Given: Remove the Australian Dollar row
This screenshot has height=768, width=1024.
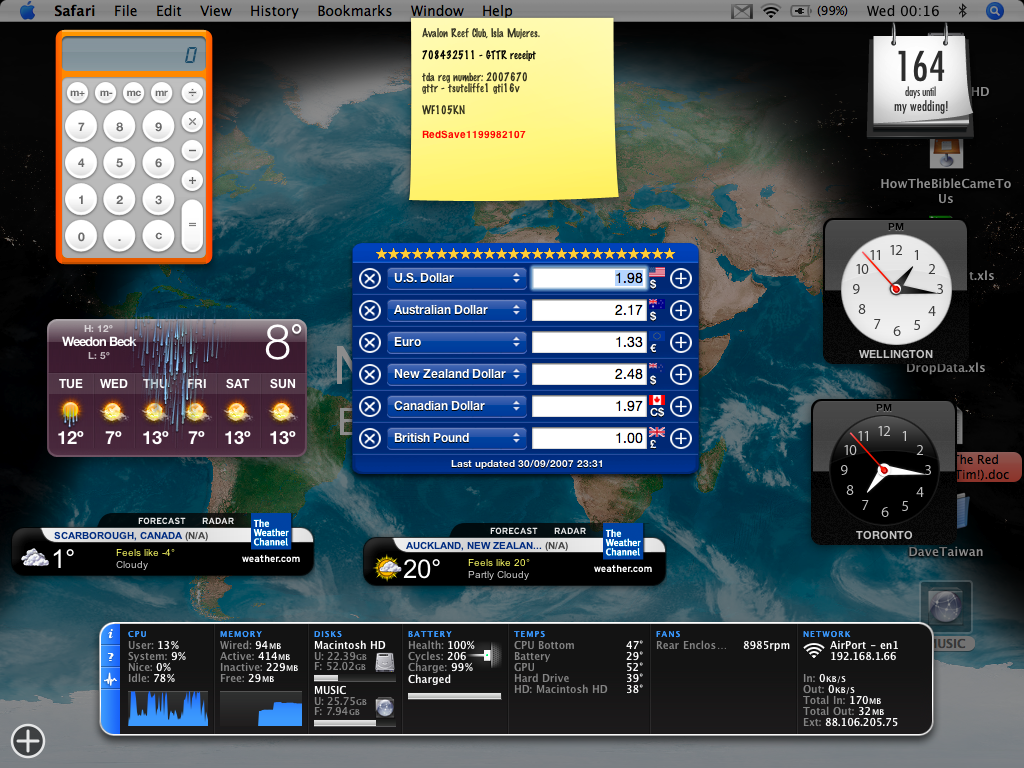Looking at the screenshot, I should (x=370, y=310).
